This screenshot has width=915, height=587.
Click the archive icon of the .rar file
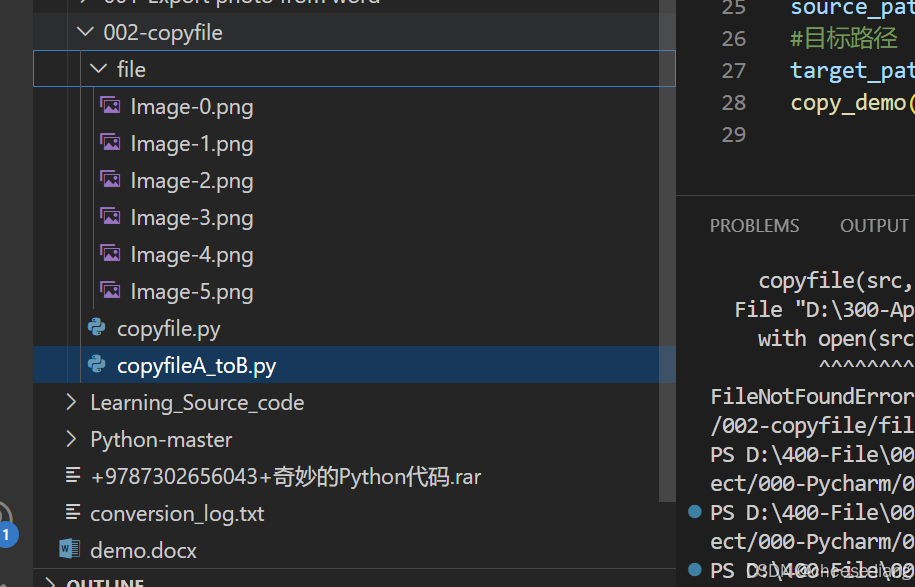tap(72, 476)
